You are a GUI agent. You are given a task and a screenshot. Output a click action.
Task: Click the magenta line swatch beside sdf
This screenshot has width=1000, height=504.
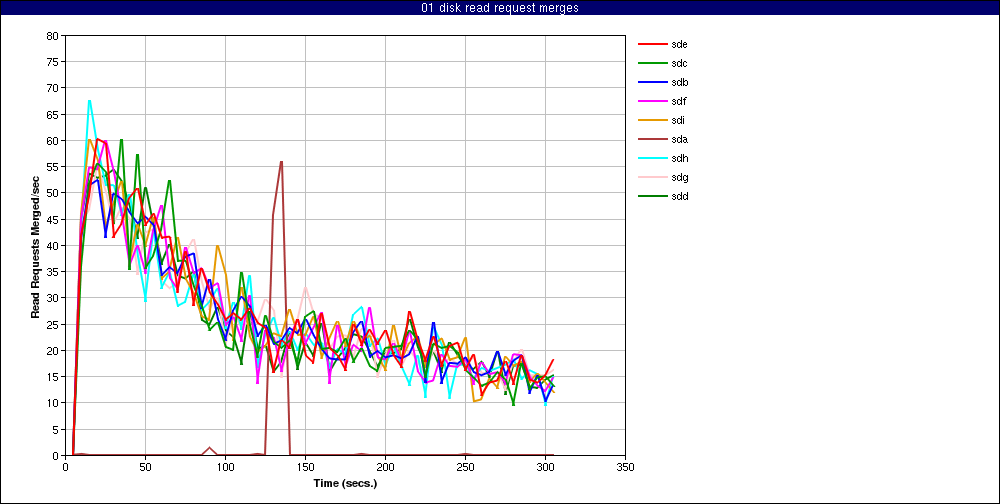pos(651,101)
